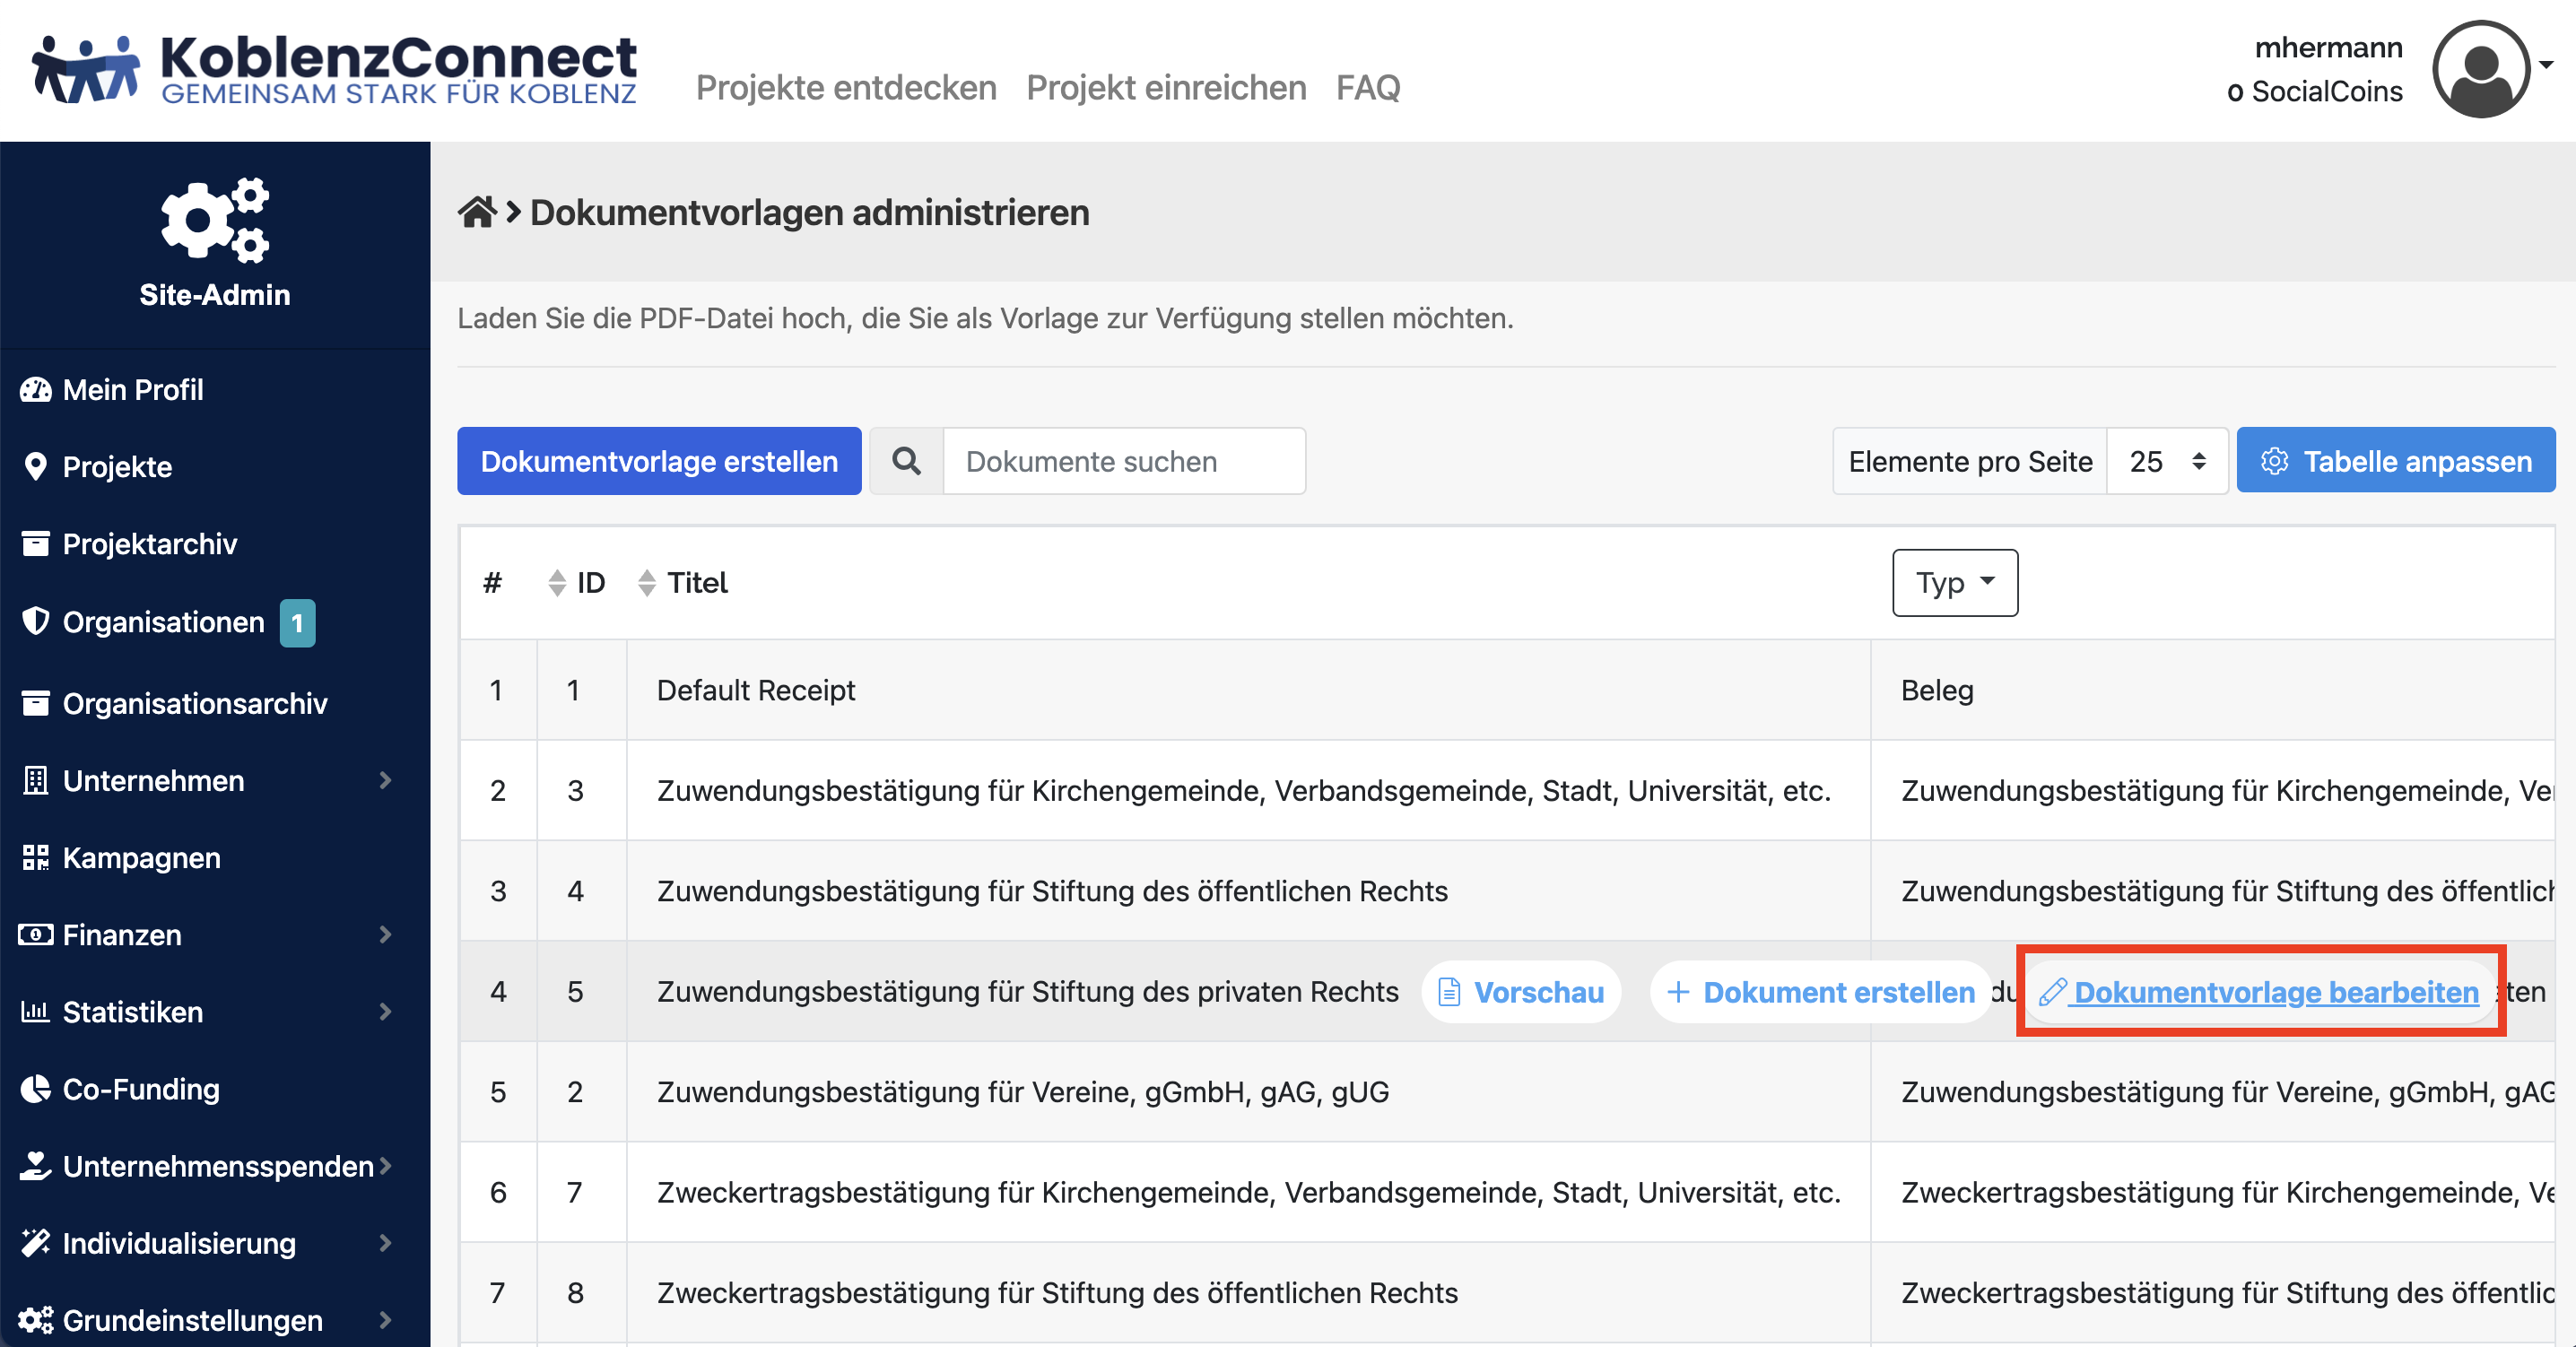Click the home breadcrumb icon

point(478,211)
